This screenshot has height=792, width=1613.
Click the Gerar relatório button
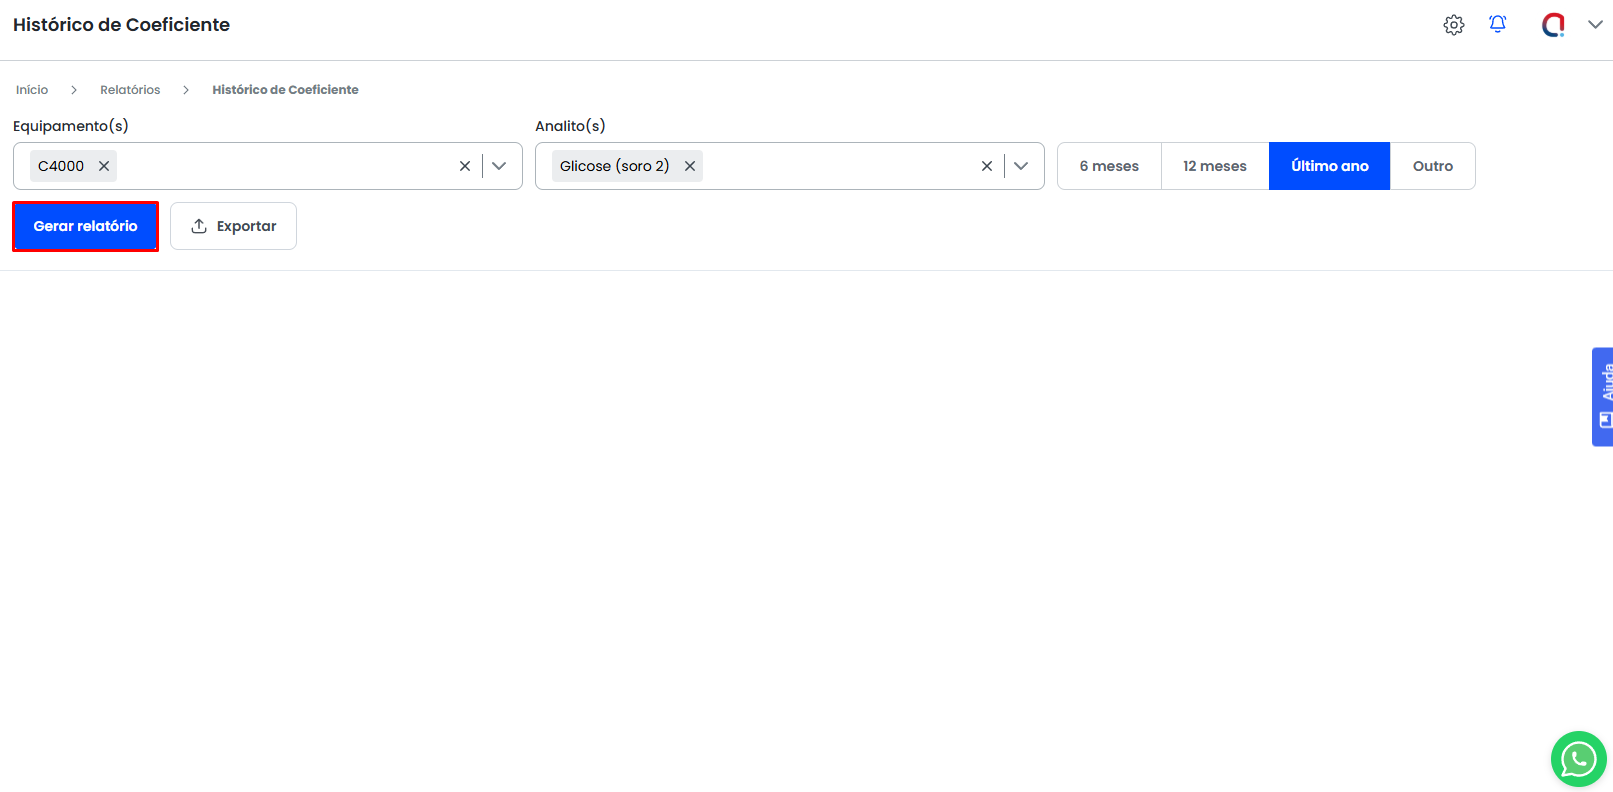click(85, 226)
